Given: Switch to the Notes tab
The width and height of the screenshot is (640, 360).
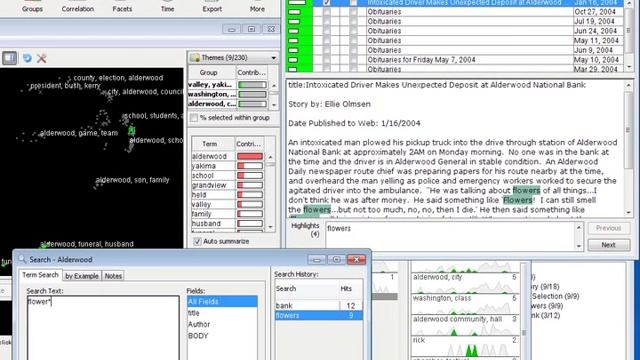Looking at the screenshot, I should (113, 276).
